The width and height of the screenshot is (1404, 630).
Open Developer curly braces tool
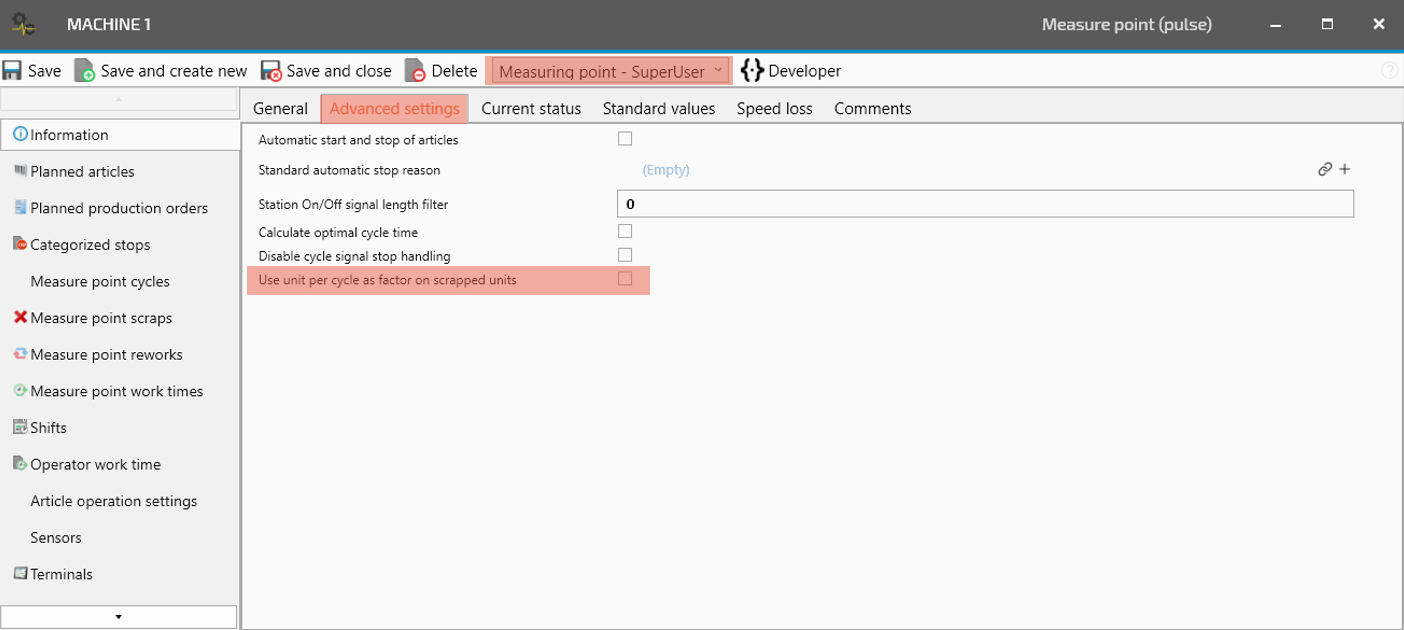(x=752, y=70)
